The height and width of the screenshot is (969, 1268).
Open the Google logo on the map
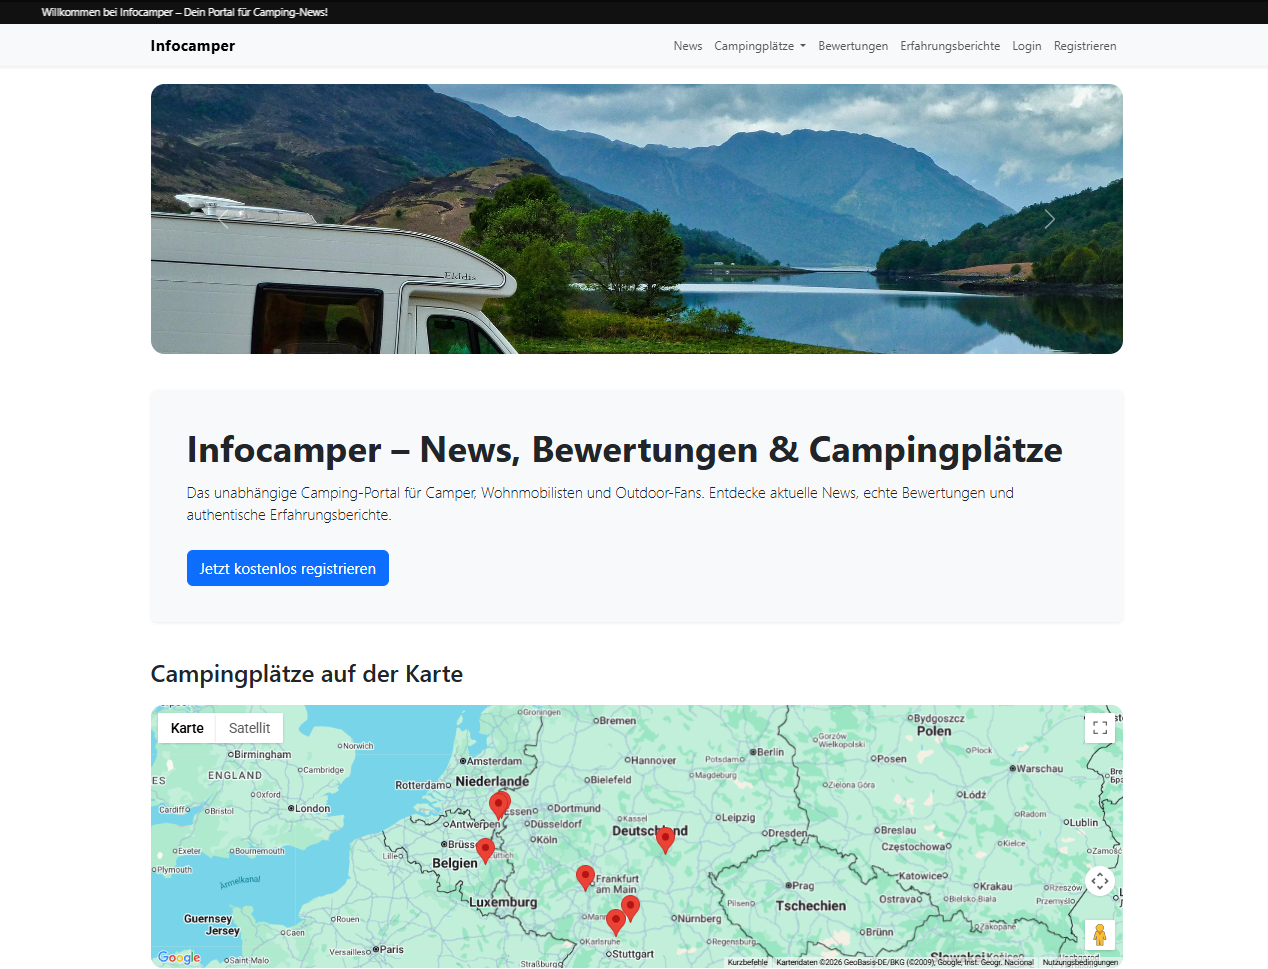(x=179, y=957)
